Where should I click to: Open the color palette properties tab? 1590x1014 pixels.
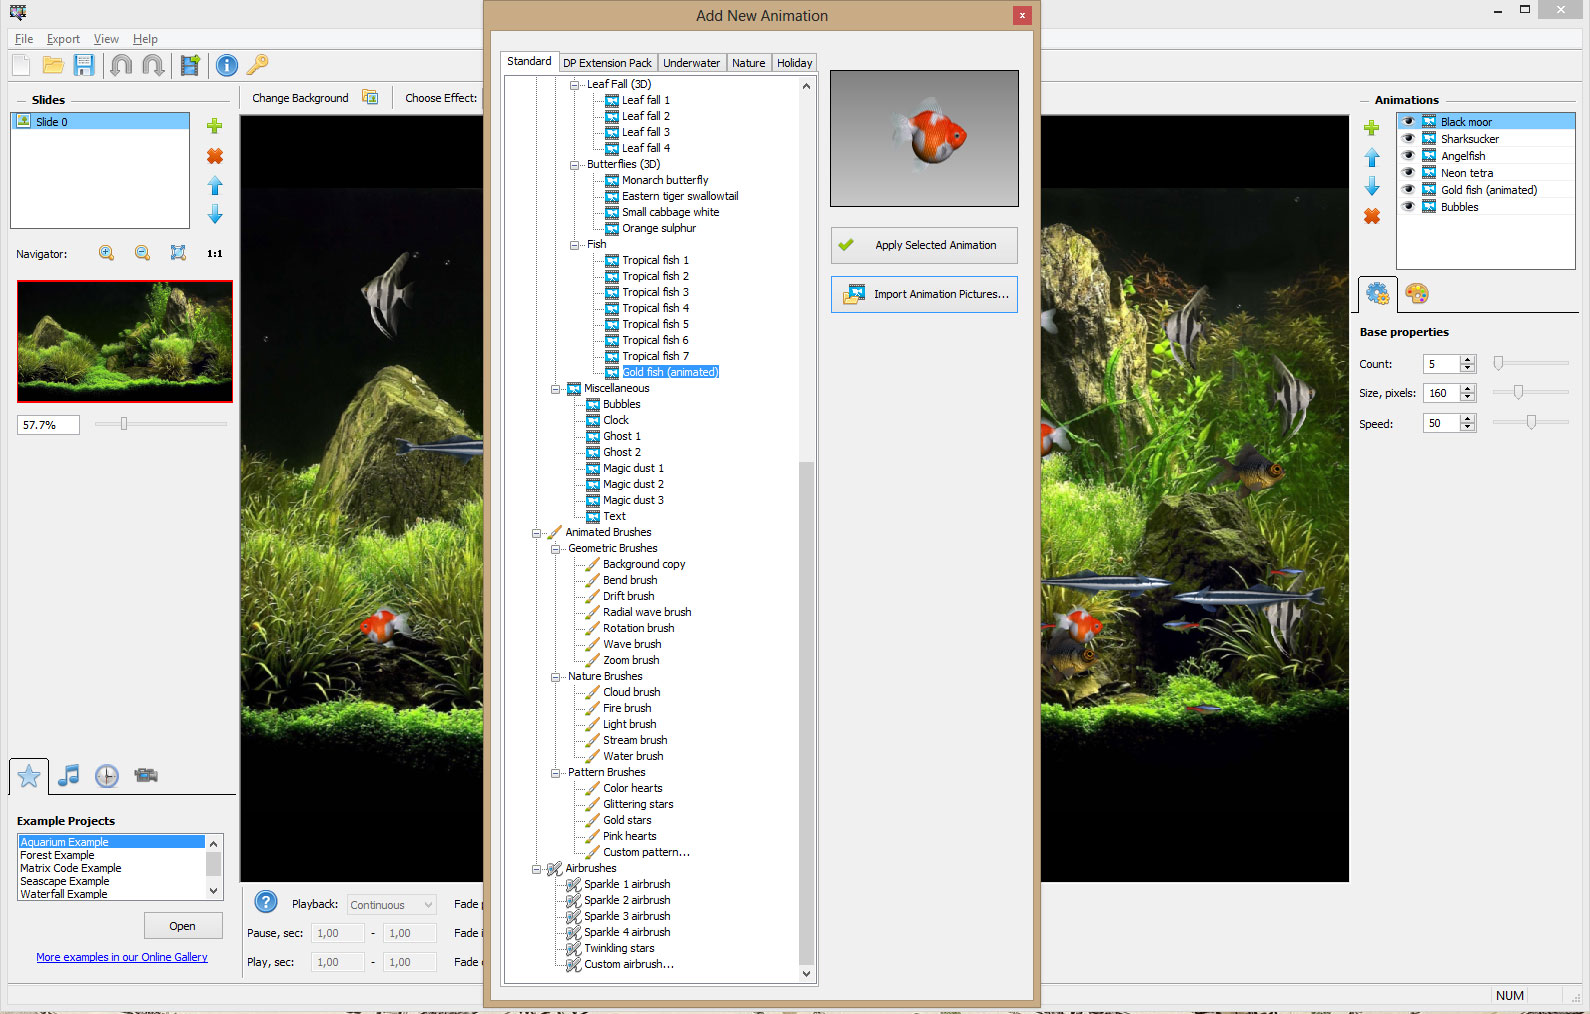1416,294
